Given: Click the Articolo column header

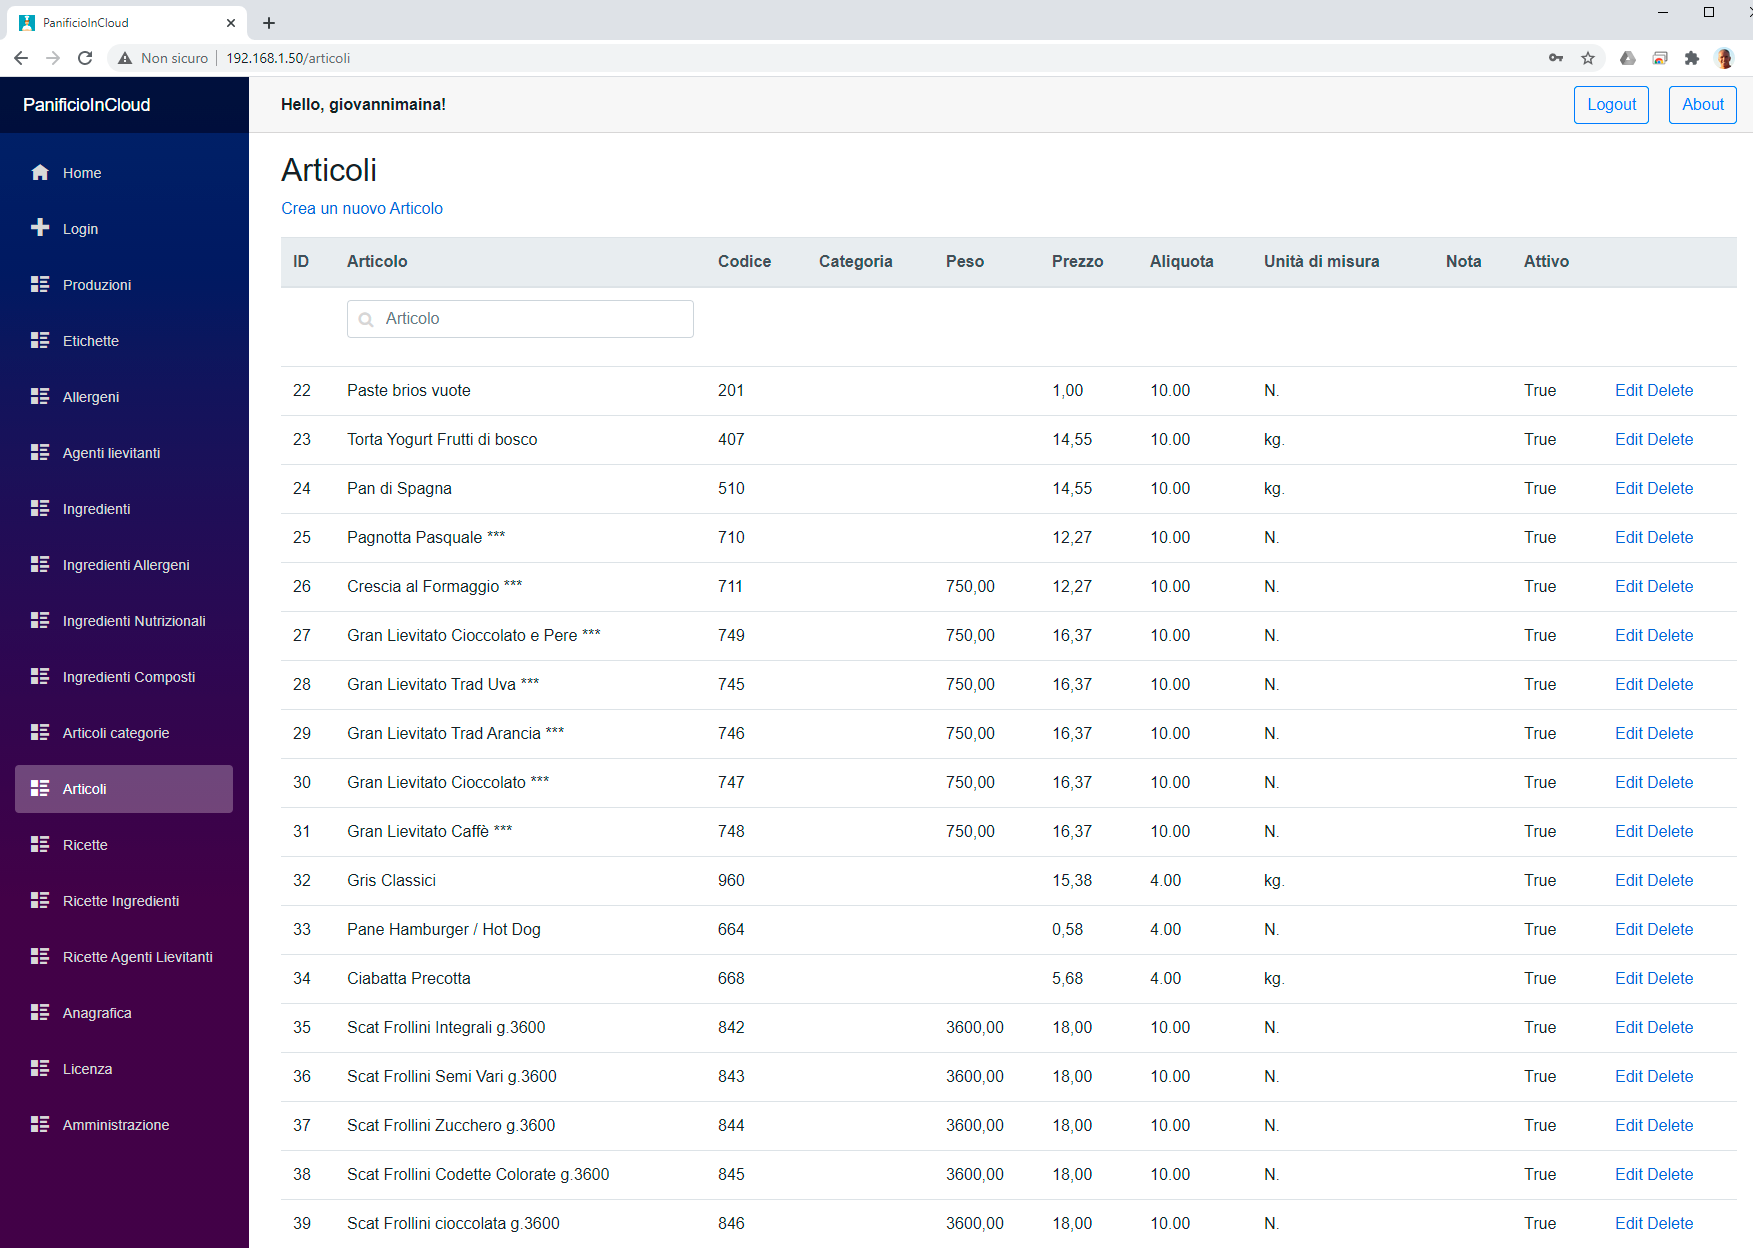Looking at the screenshot, I should coord(377,261).
